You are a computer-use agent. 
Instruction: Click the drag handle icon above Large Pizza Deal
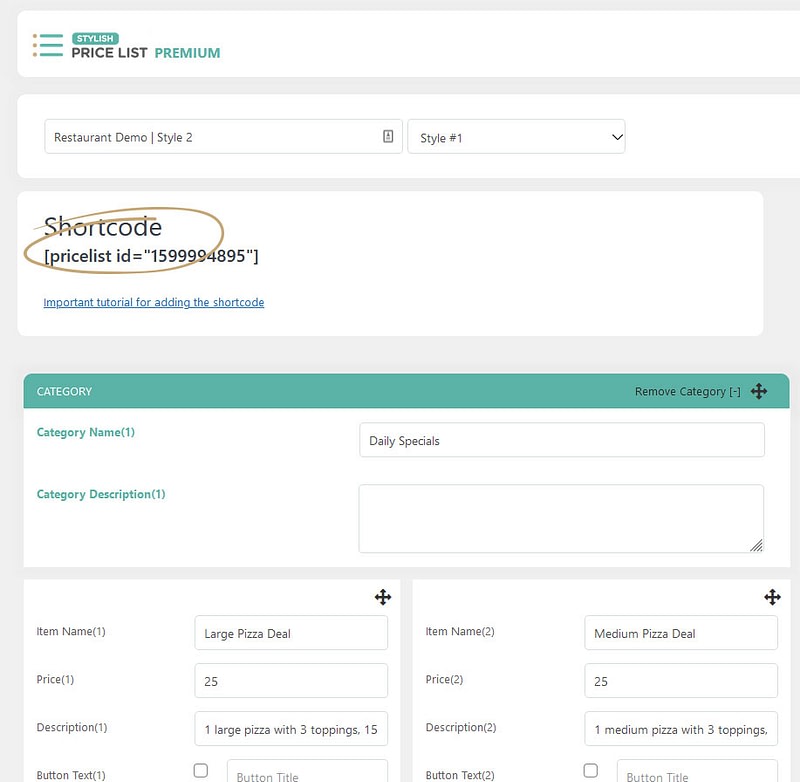click(x=382, y=597)
